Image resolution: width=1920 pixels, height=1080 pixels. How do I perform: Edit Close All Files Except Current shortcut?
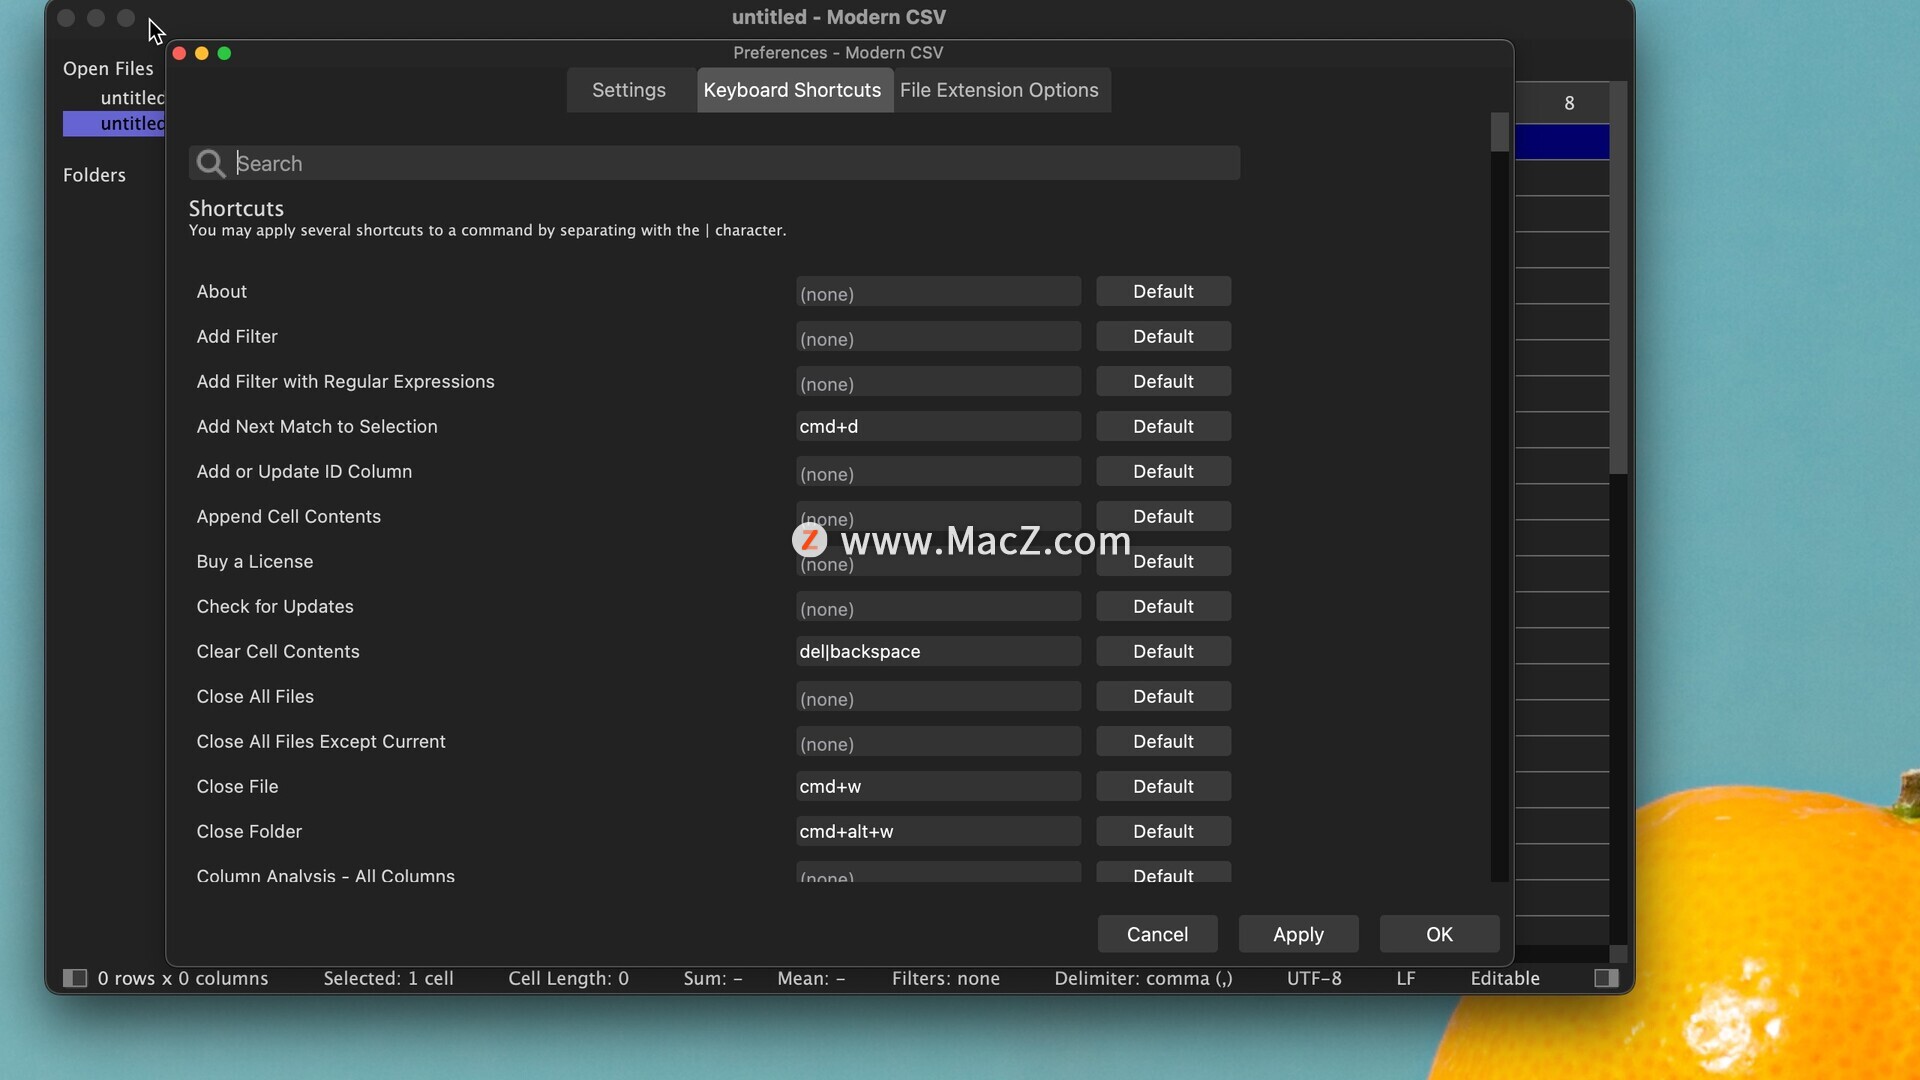click(938, 742)
